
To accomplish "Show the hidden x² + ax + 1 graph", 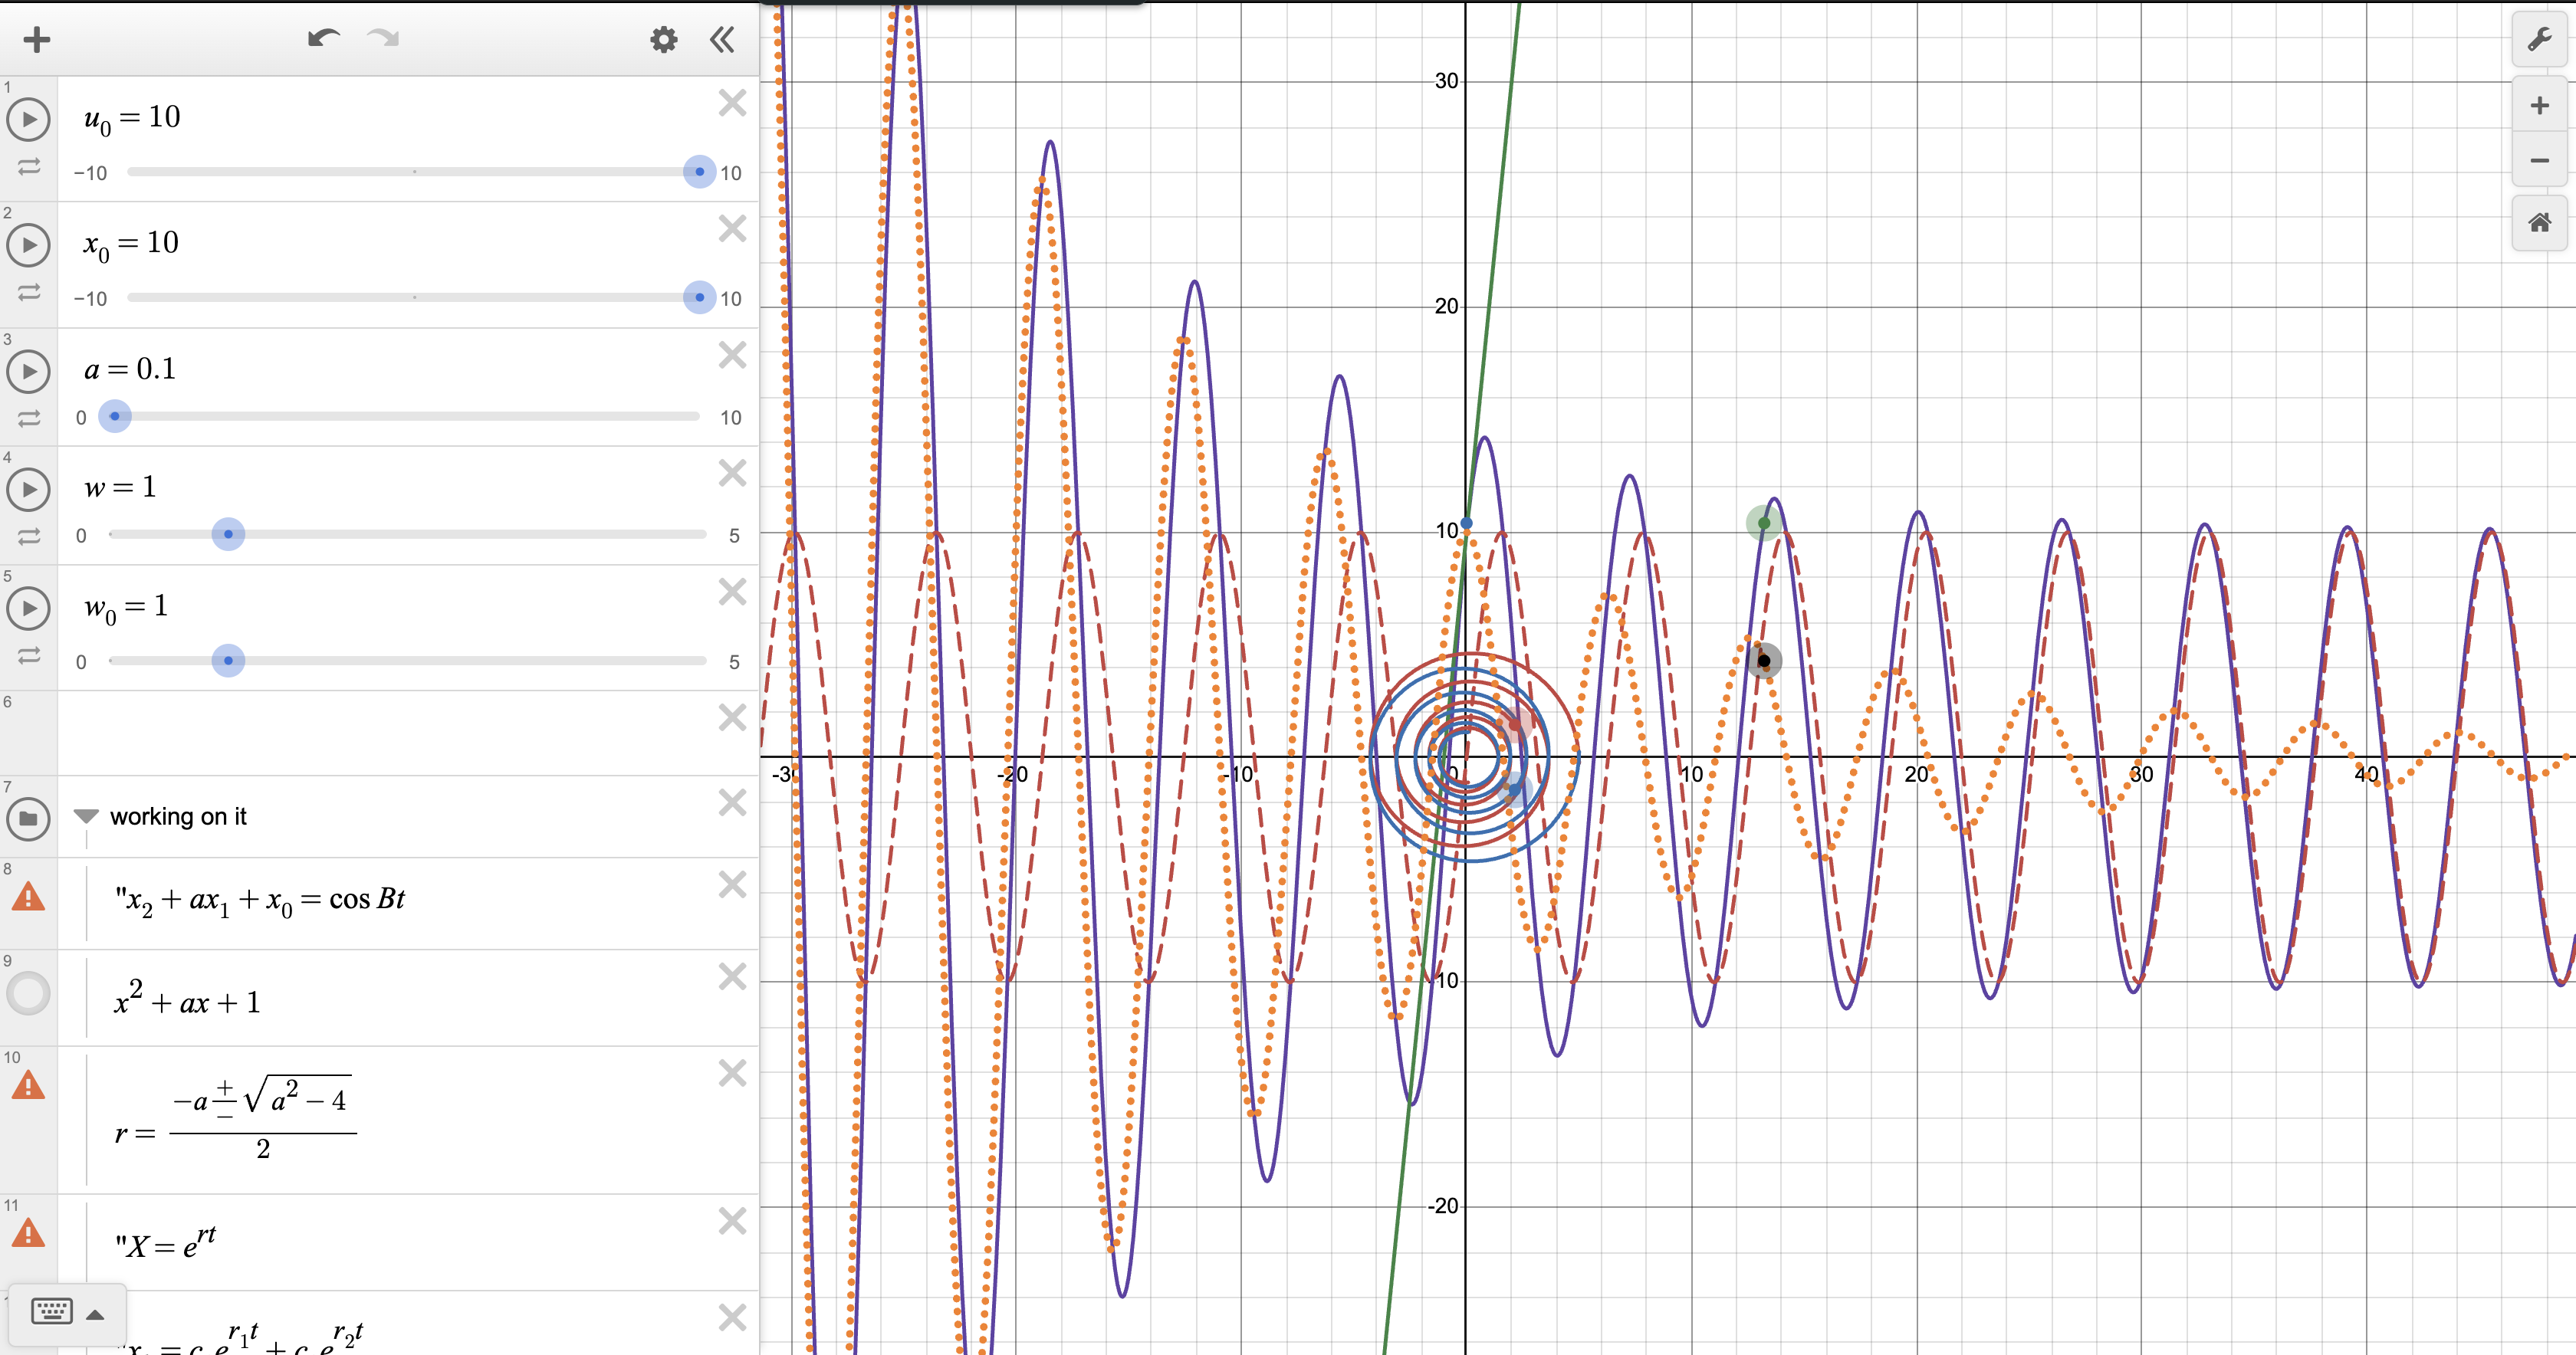I will (28, 993).
